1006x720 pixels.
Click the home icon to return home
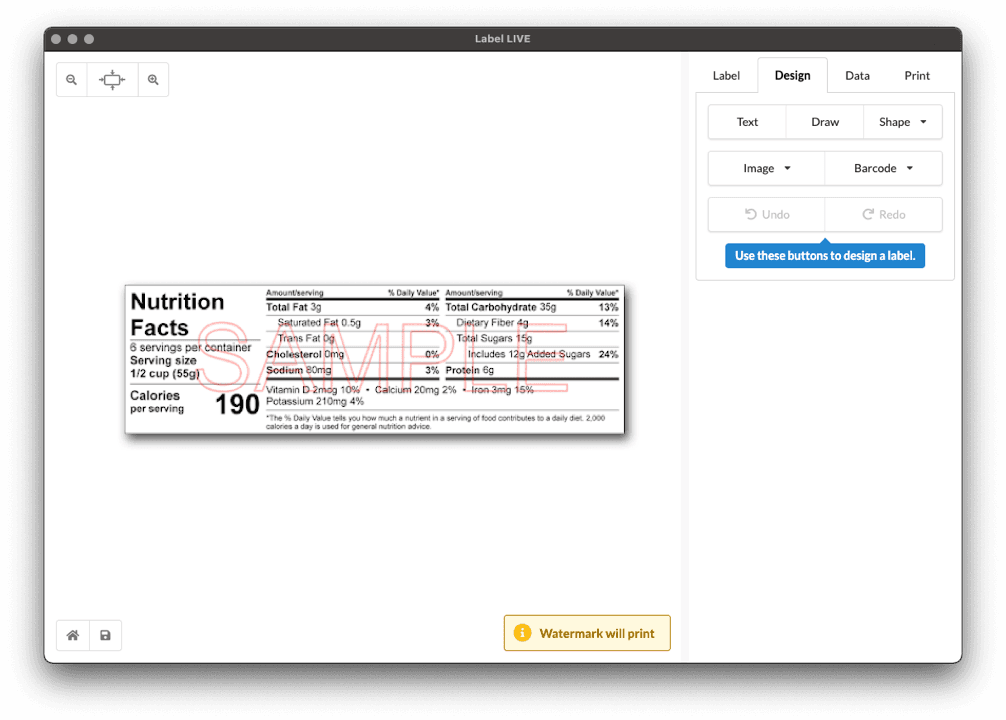click(x=72, y=635)
